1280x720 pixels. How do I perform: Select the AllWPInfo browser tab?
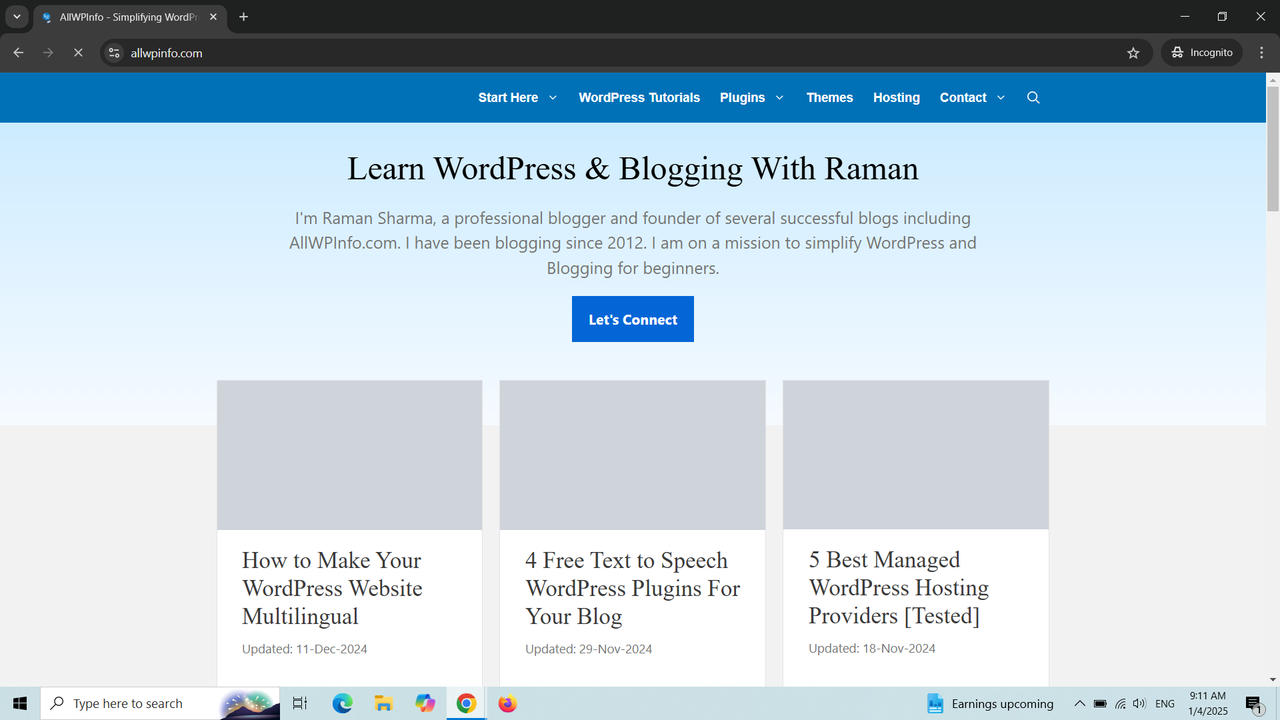click(x=129, y=17)
